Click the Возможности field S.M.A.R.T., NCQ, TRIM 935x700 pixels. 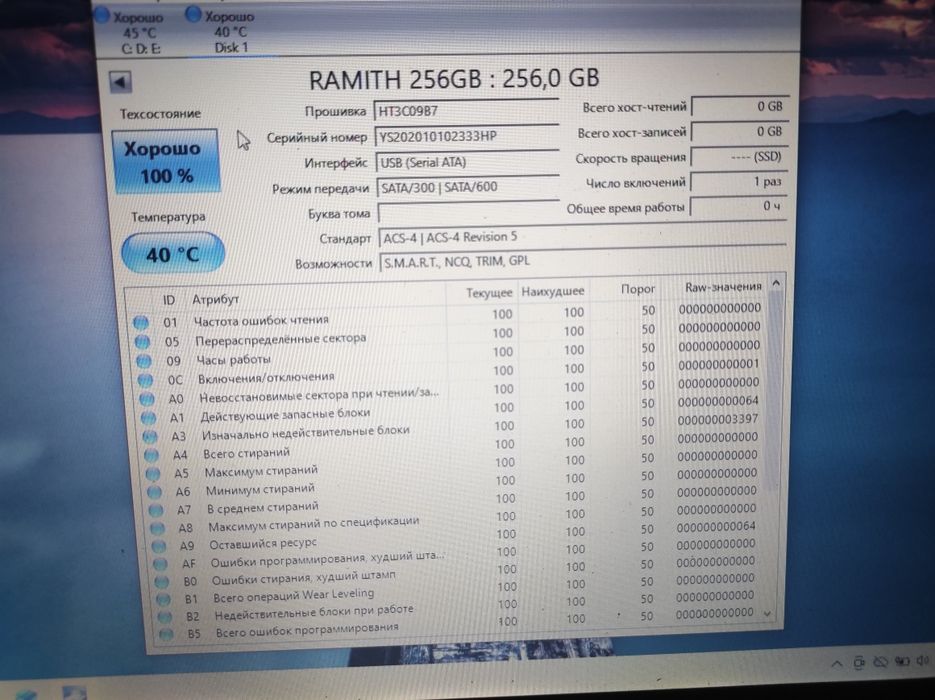(x=583, y=261)
